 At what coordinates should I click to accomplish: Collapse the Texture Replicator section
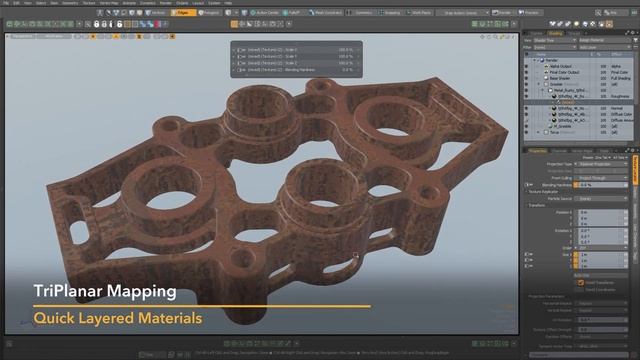pos(543,191)
